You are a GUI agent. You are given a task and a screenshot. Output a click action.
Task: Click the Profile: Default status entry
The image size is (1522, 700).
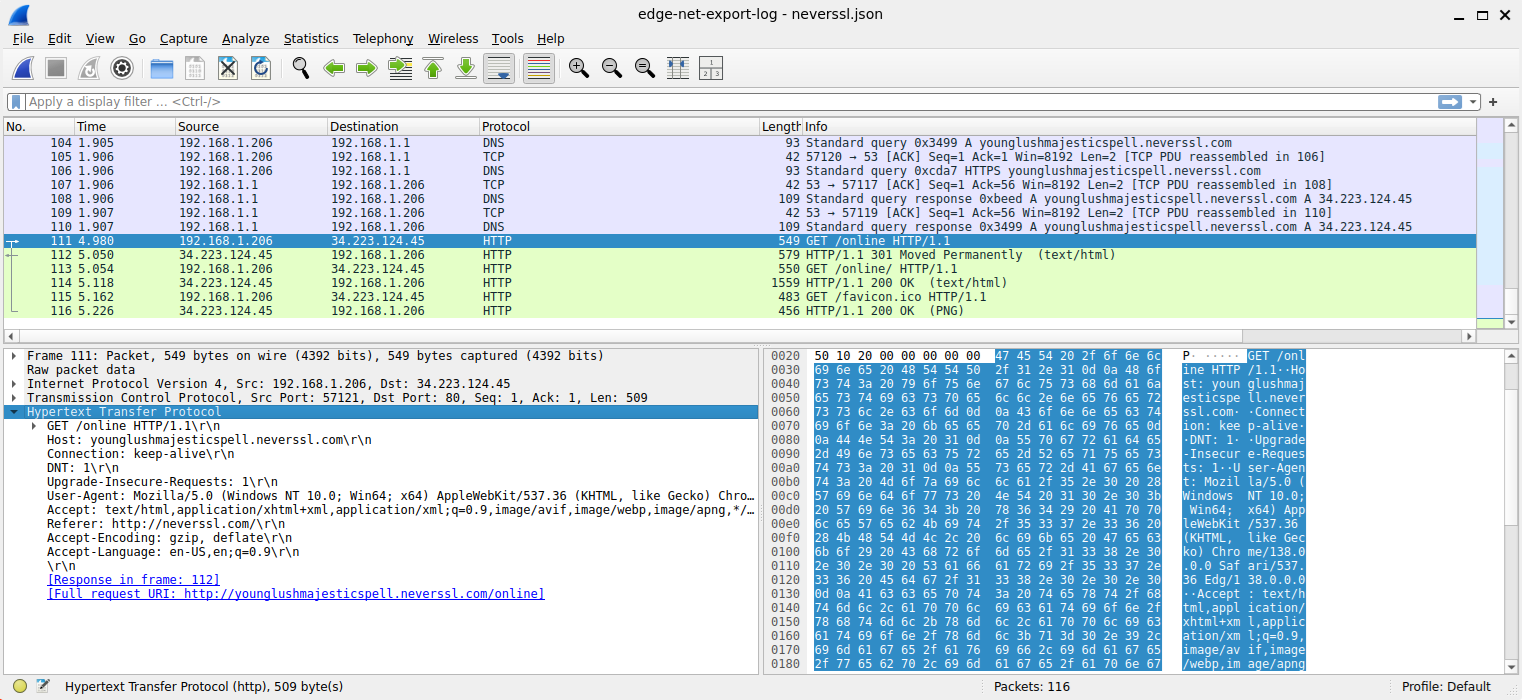tap(1446, 687)
